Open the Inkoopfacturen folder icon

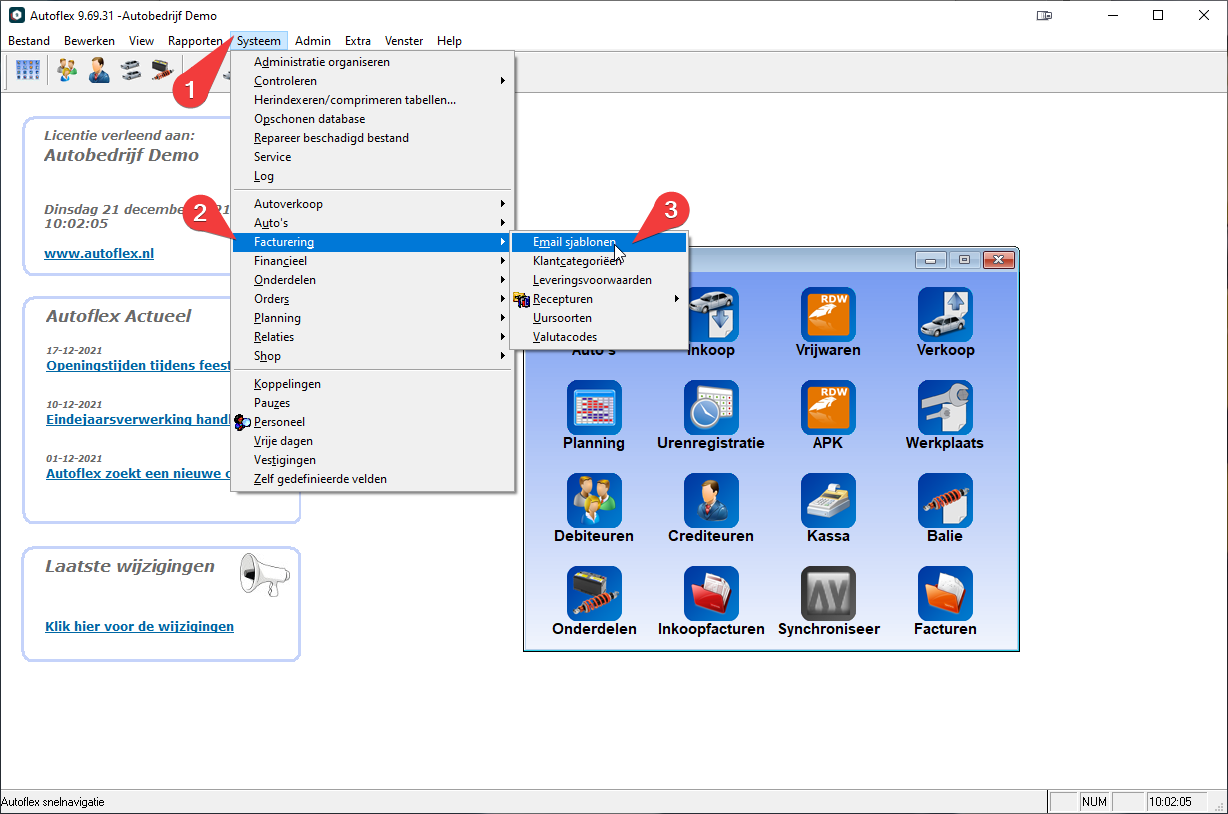point(711,593)
